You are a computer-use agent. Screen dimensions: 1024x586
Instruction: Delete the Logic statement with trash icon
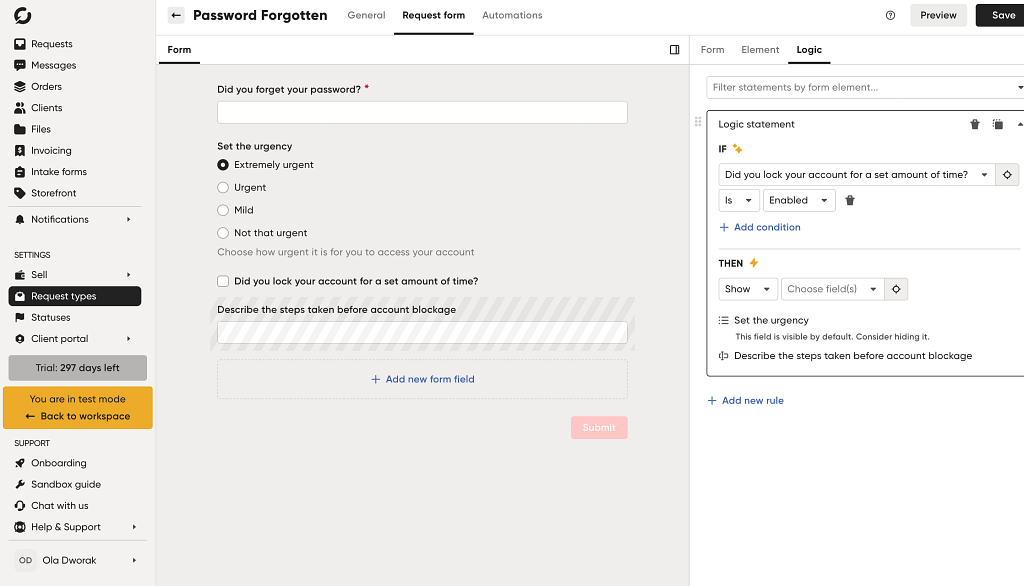pyautogui.click(x=974, y=124)
